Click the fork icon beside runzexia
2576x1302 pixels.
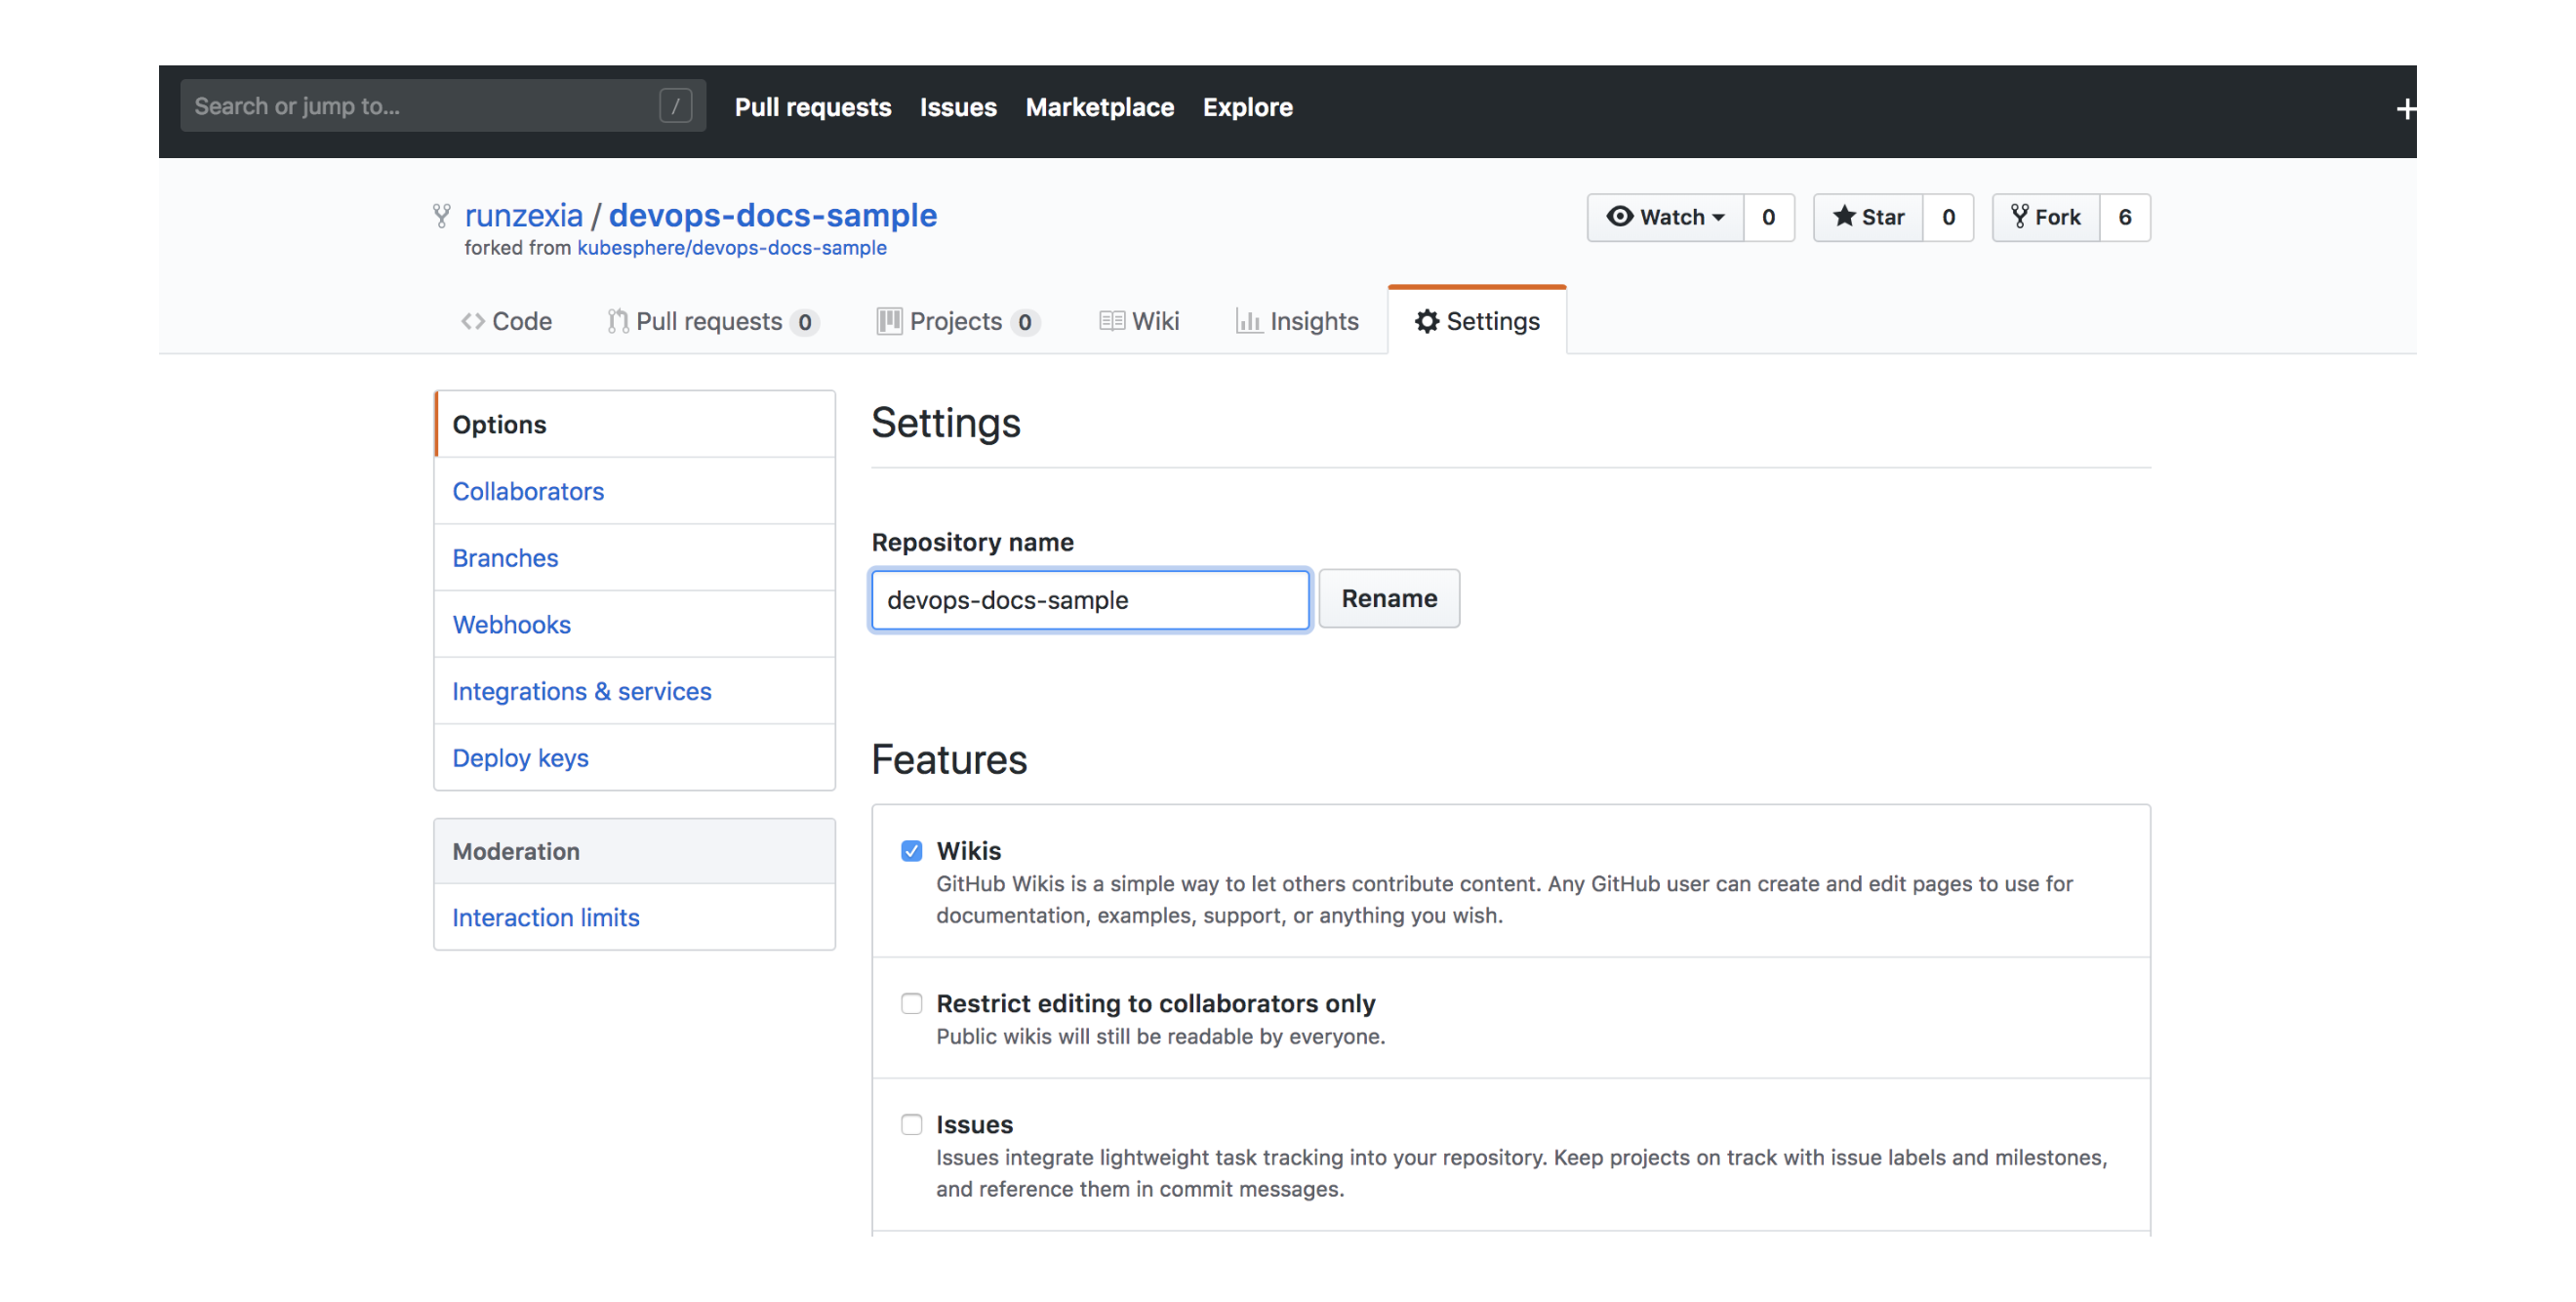(441, 215)
